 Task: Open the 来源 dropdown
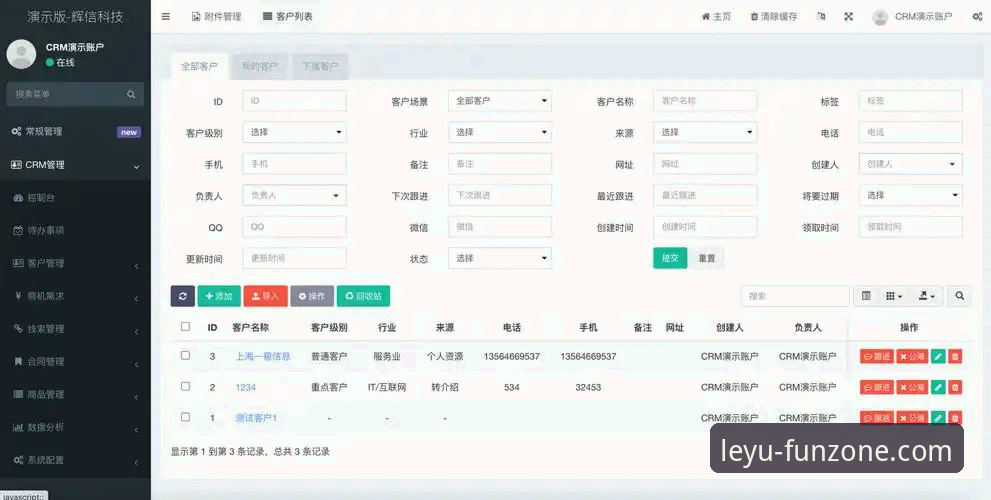(705, 133)
